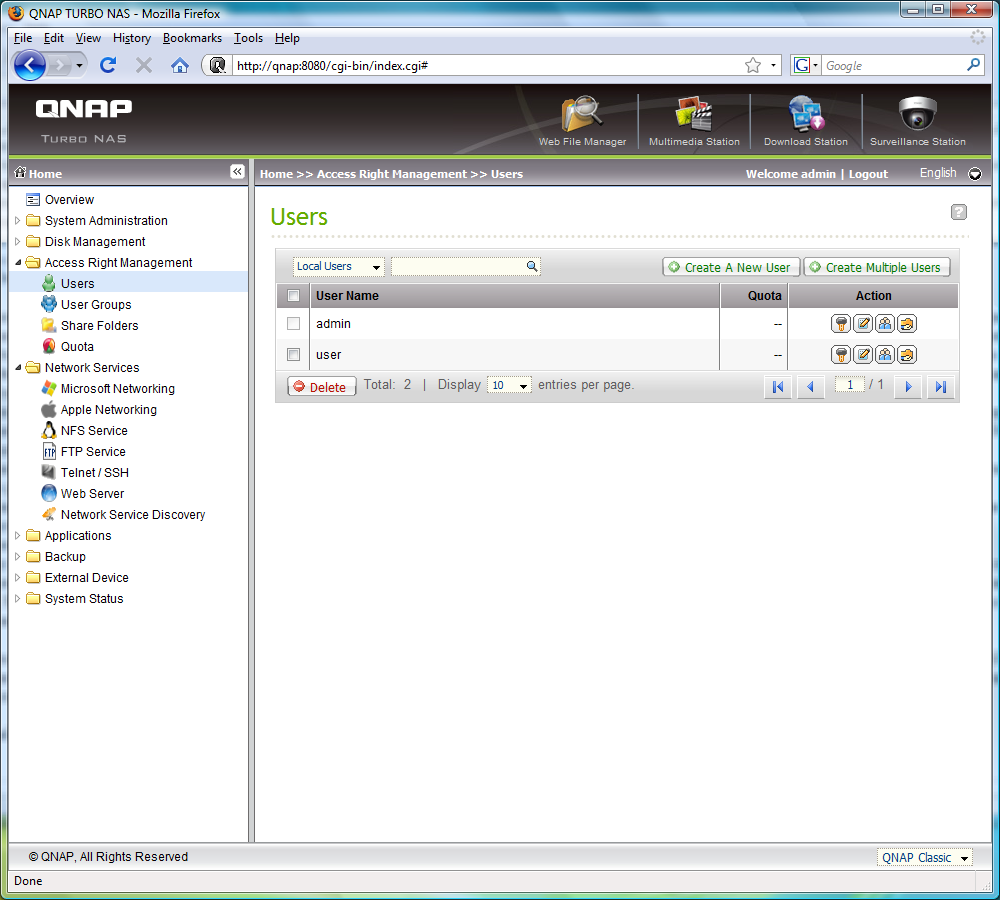Open the QNAP Classic theme dropdown

pos(924,858)
